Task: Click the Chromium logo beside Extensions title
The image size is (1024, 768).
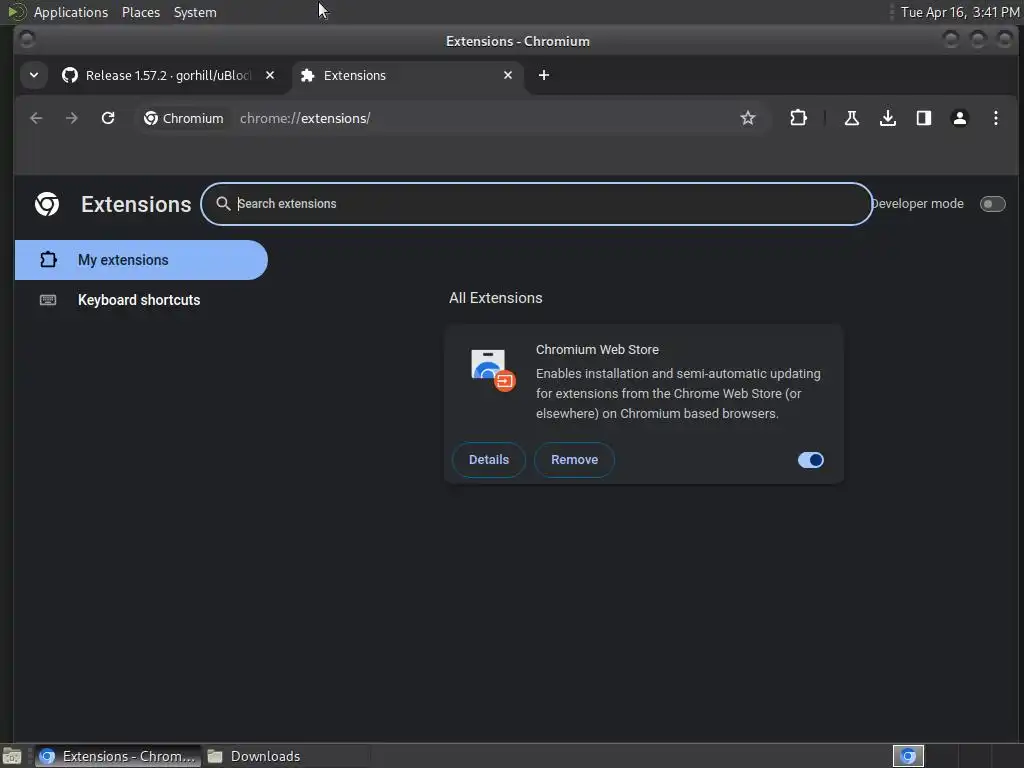Action: coord(47,204)
